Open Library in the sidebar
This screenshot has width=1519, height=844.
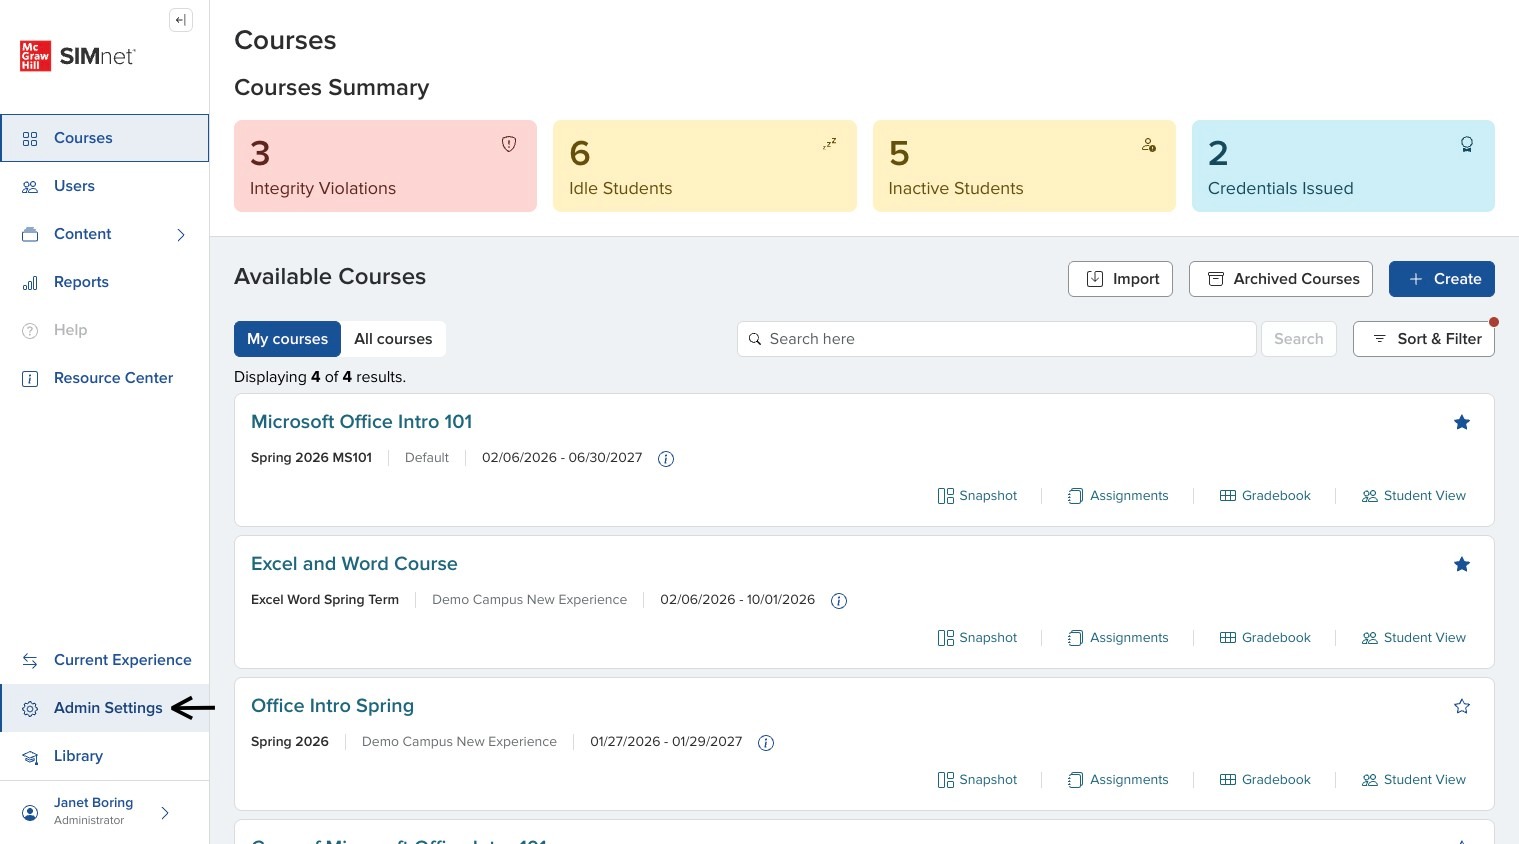point(105,756)
